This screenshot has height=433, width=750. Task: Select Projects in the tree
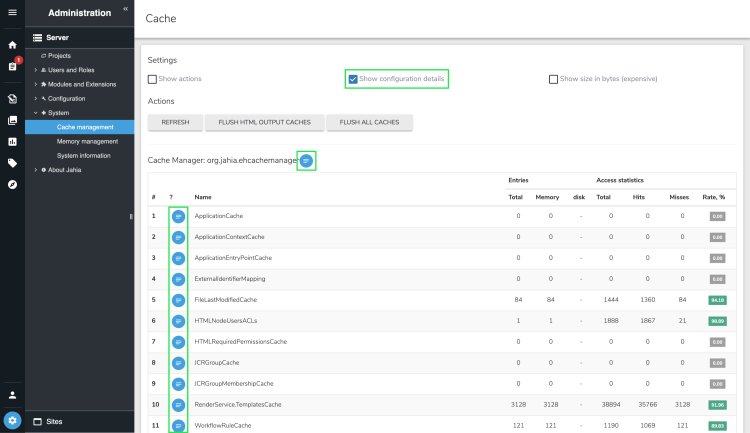coord(59,56)
